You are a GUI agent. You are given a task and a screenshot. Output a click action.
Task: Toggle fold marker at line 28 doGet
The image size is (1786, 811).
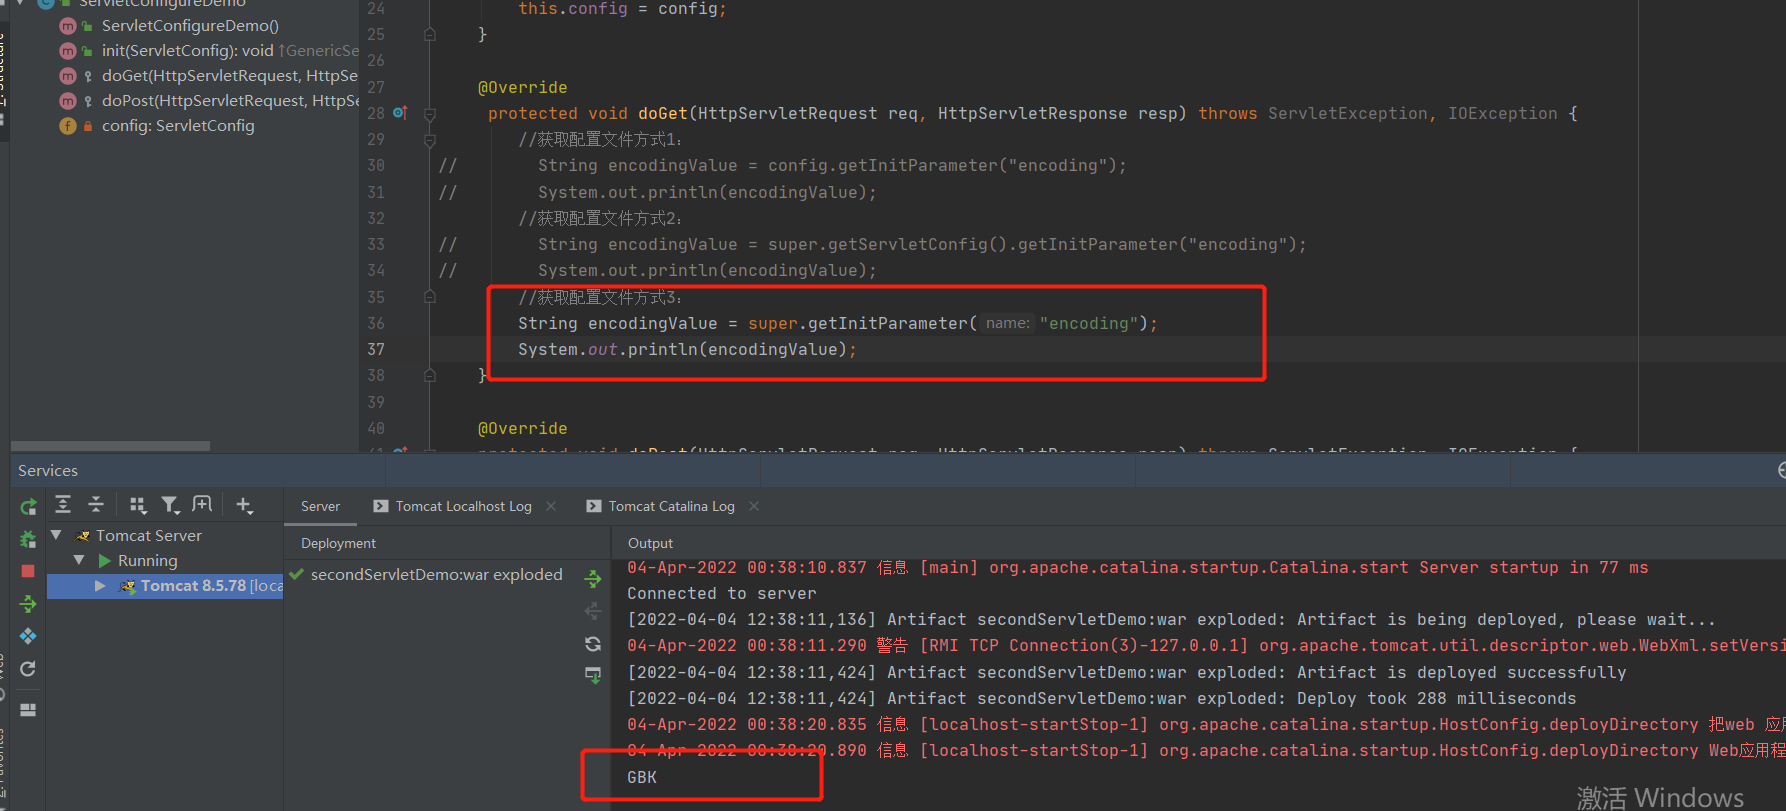[x=430, y=114]
